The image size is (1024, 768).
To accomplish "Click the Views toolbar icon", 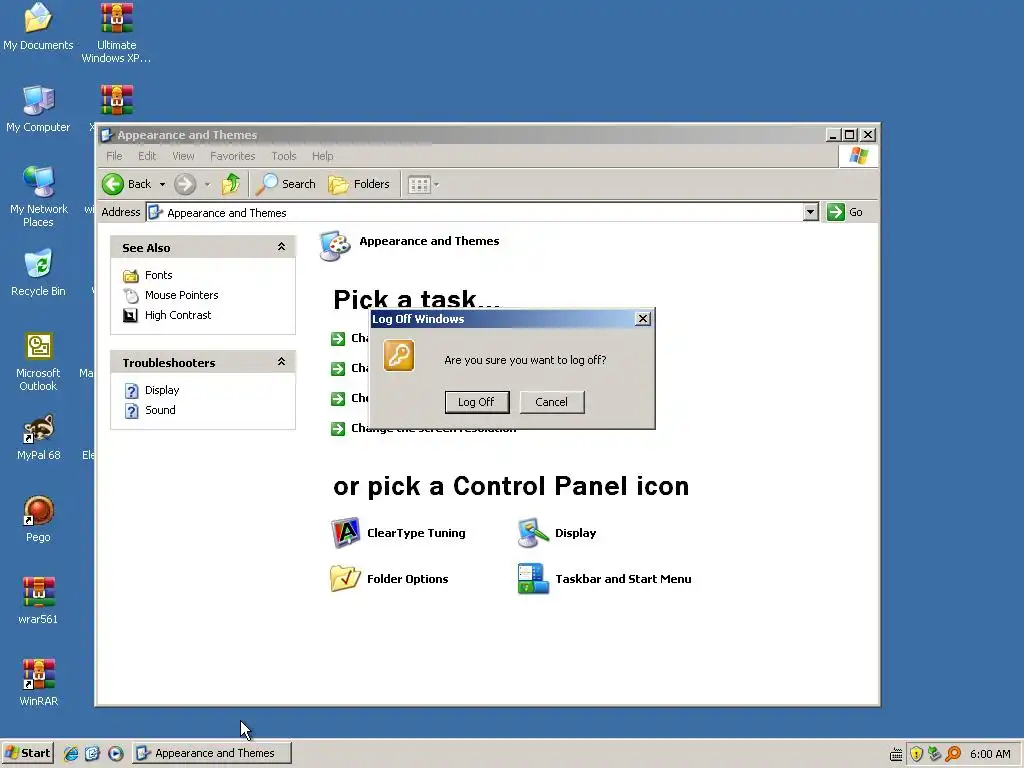I will 419,185.
